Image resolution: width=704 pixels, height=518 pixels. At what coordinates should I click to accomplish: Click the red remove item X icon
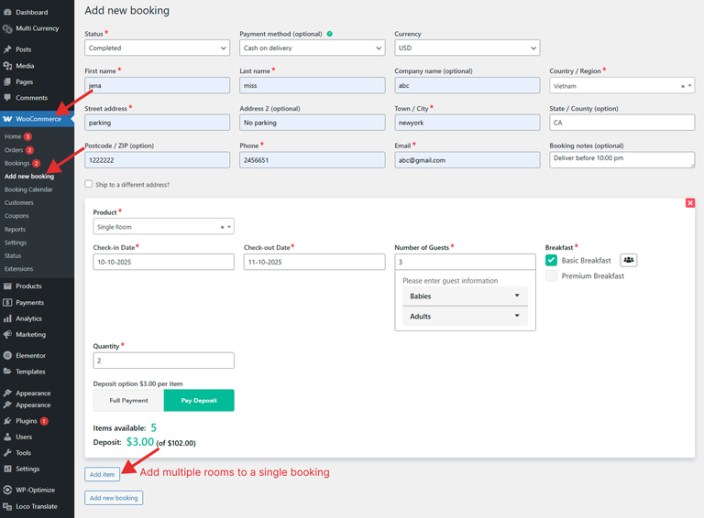point(690,203)
